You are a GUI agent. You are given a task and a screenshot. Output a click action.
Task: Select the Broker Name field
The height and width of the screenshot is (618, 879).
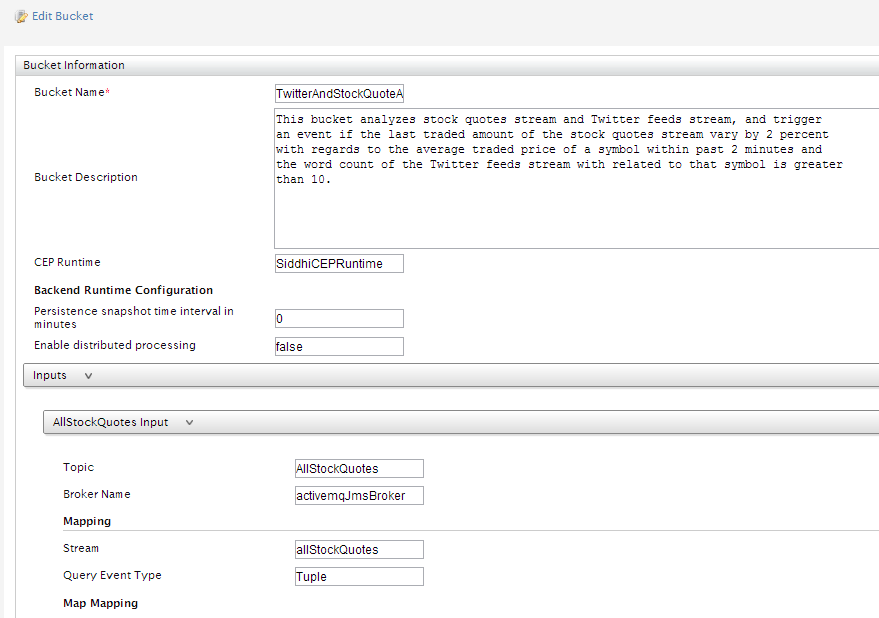[x=359, y=496]
